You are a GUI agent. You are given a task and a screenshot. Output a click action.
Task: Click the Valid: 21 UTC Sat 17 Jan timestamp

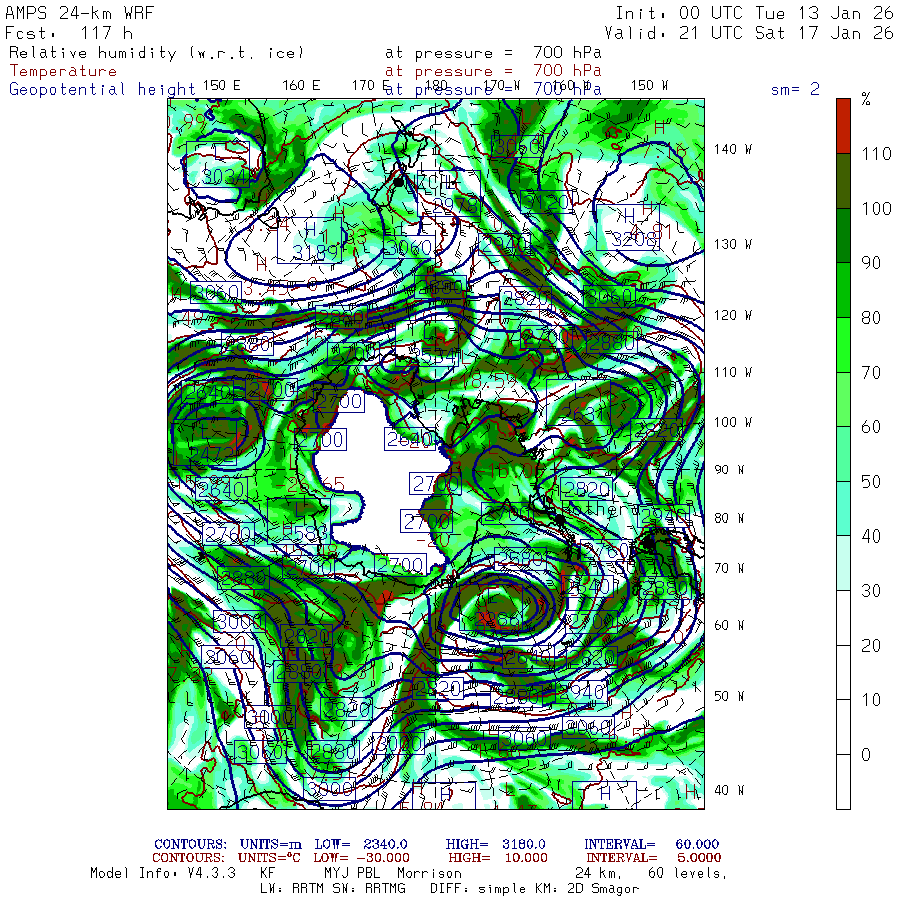(x=754, y=32)
